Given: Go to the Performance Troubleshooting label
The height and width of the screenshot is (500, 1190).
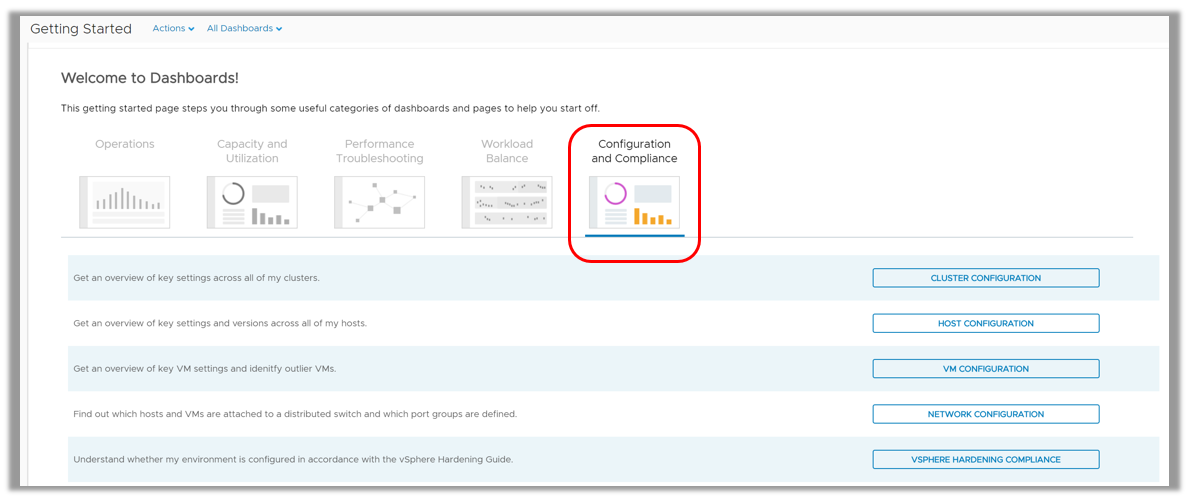Looking at the screenshot, I should pyautogui.click(x=379, y=151).
